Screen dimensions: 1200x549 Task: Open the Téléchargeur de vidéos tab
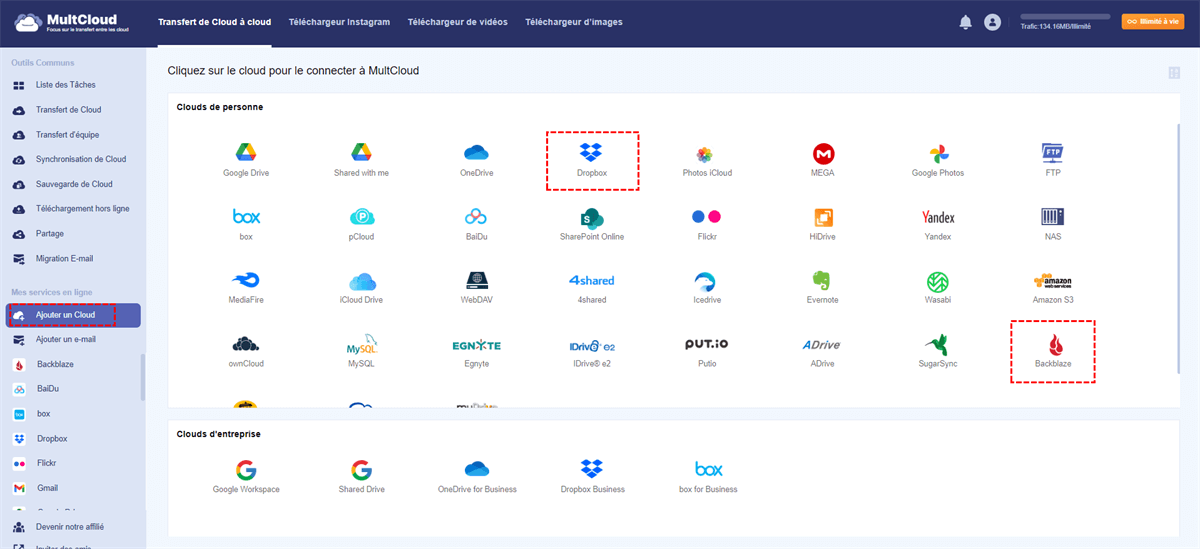pos(457,22)
